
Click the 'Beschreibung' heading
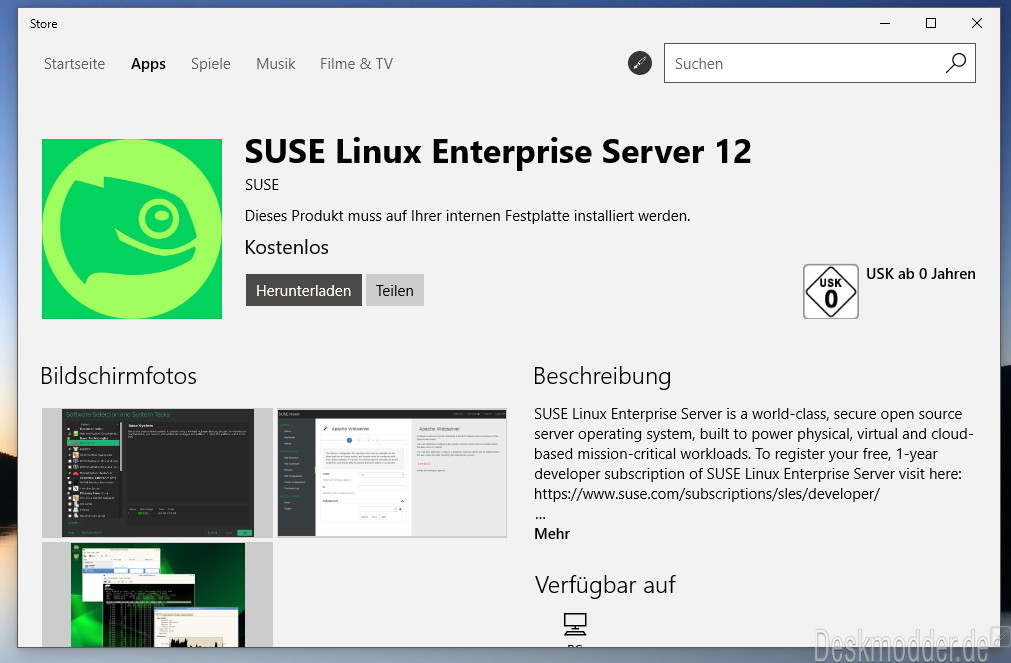(602, 376)
